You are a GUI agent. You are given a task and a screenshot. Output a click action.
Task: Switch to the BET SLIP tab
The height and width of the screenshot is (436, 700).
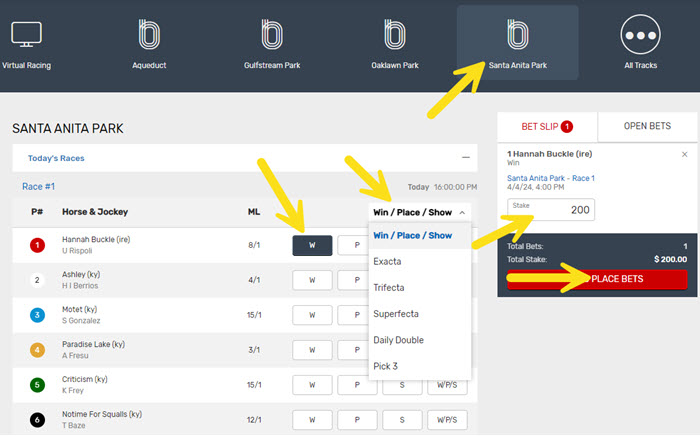click(x=547, y=127)
